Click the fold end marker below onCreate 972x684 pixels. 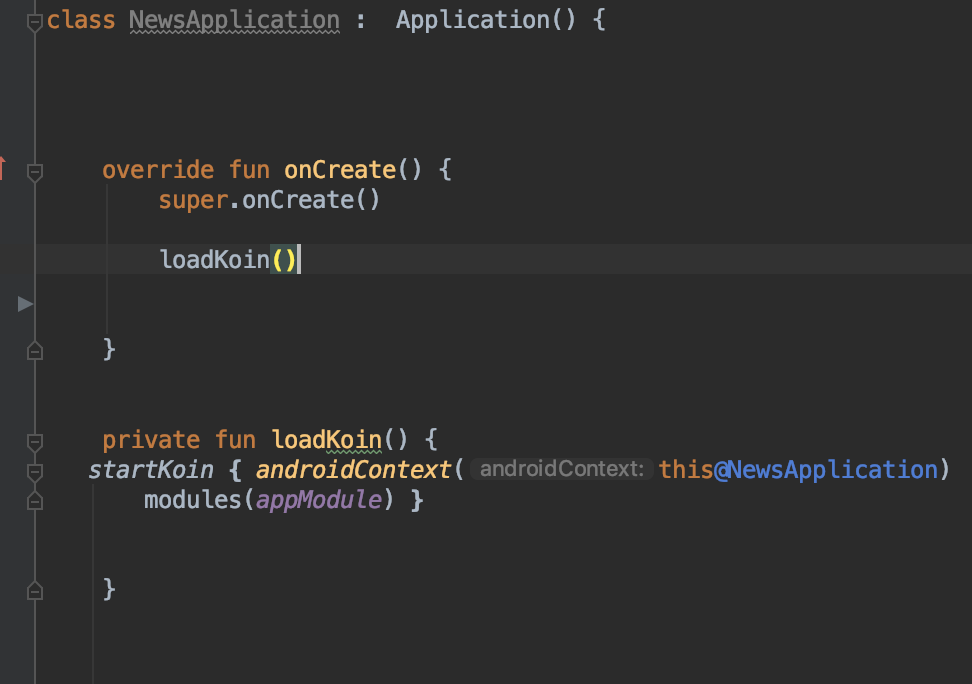35,351
